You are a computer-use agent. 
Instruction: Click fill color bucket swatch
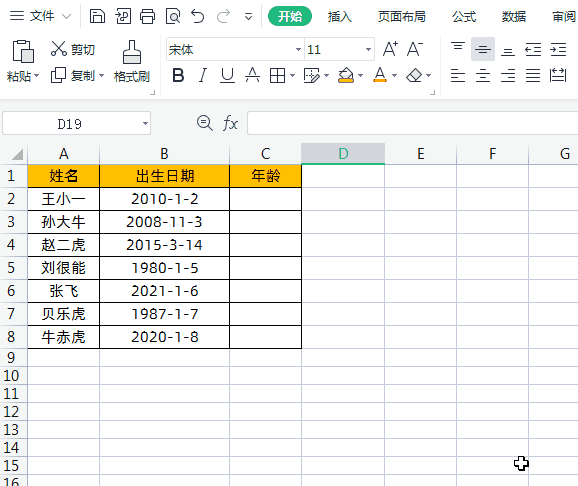(346, 76)
